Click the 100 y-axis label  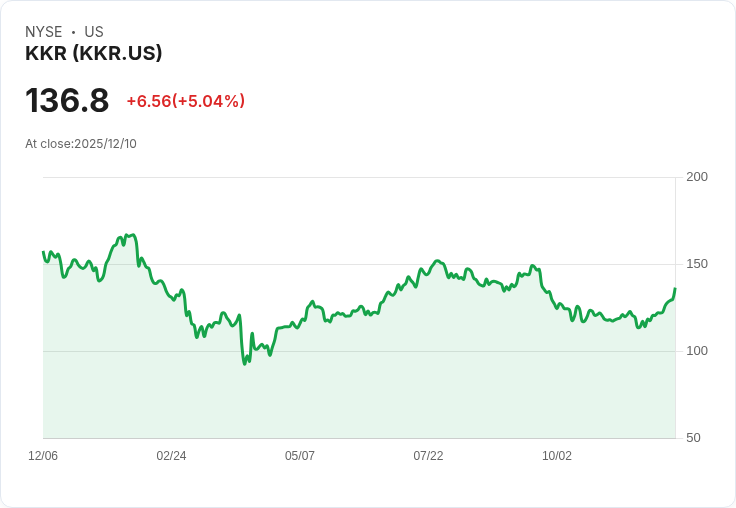697,351
